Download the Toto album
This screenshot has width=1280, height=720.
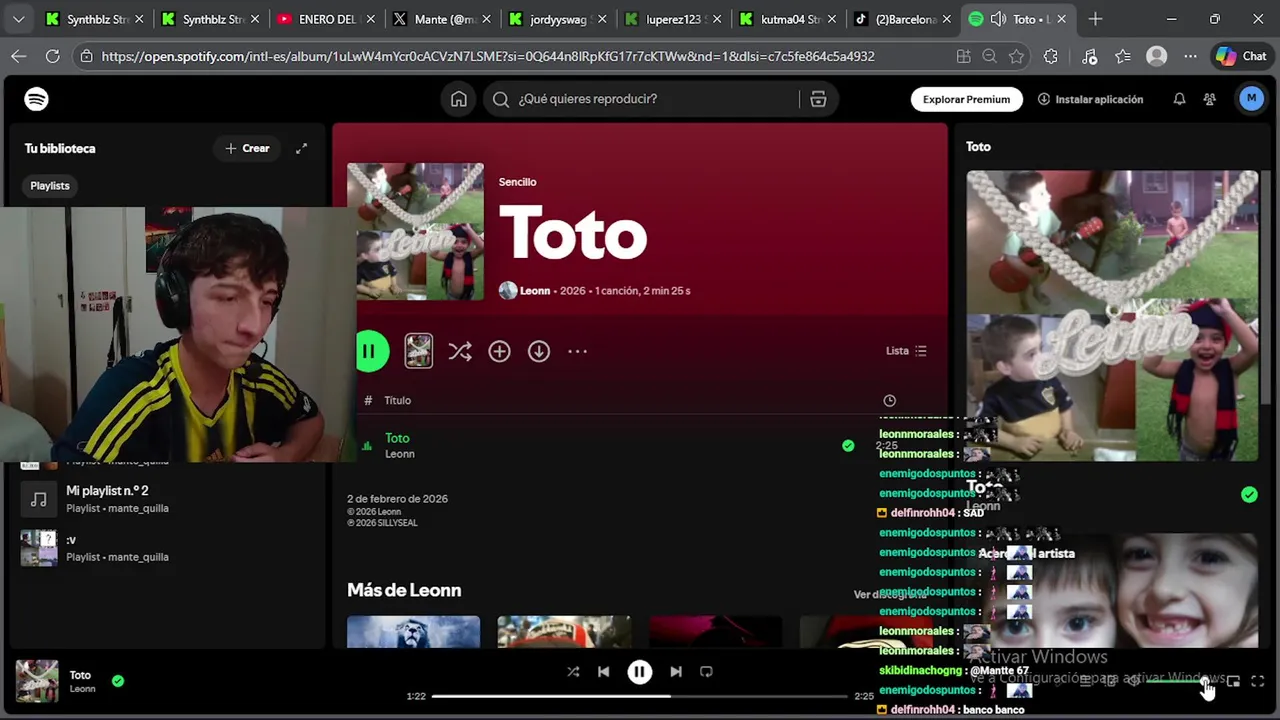(x=539, y=351)
